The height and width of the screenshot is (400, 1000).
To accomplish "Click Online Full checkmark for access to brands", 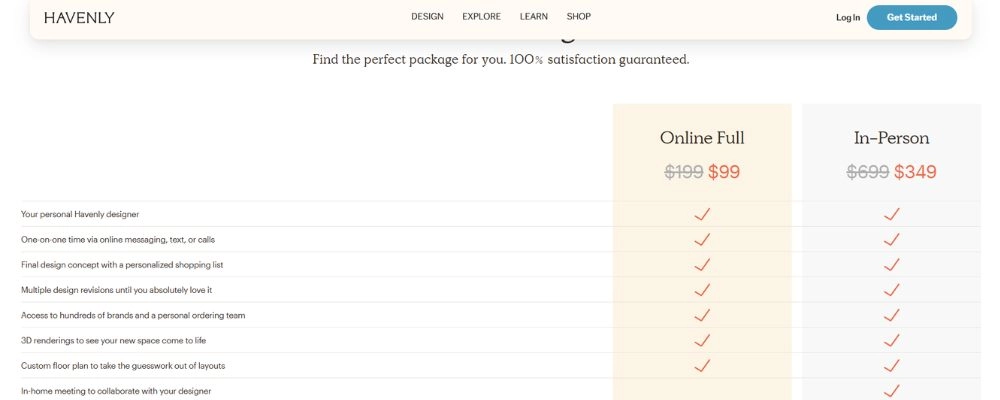I will tap(702, 315).
